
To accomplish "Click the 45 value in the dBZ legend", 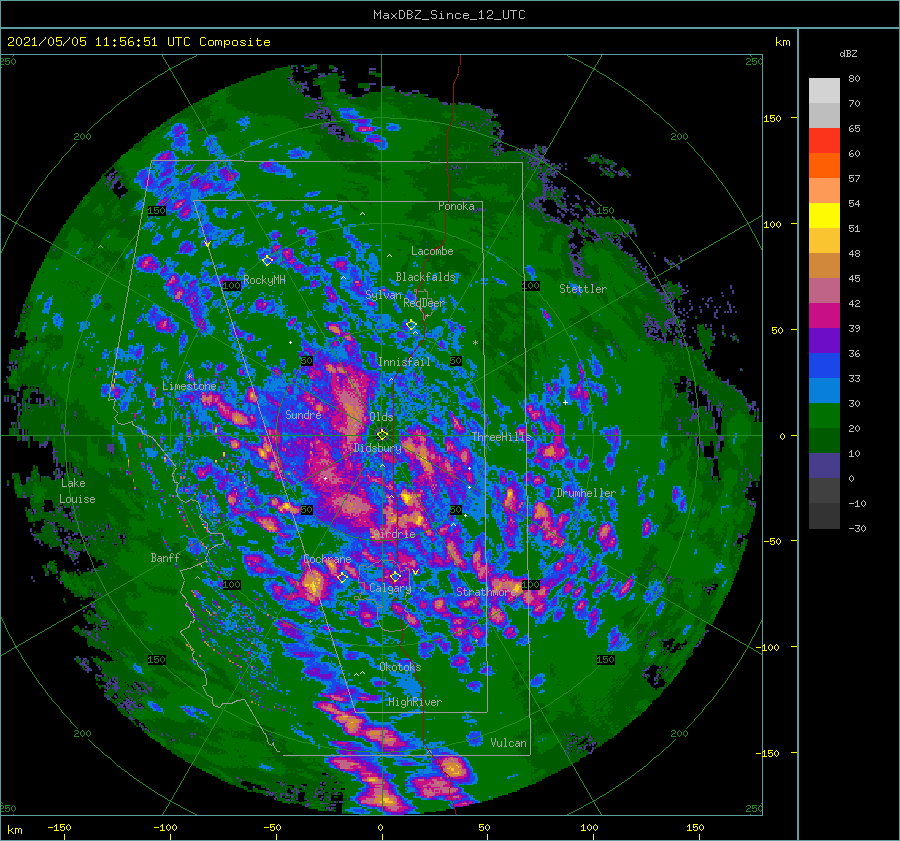I will [x=854, y=278].
